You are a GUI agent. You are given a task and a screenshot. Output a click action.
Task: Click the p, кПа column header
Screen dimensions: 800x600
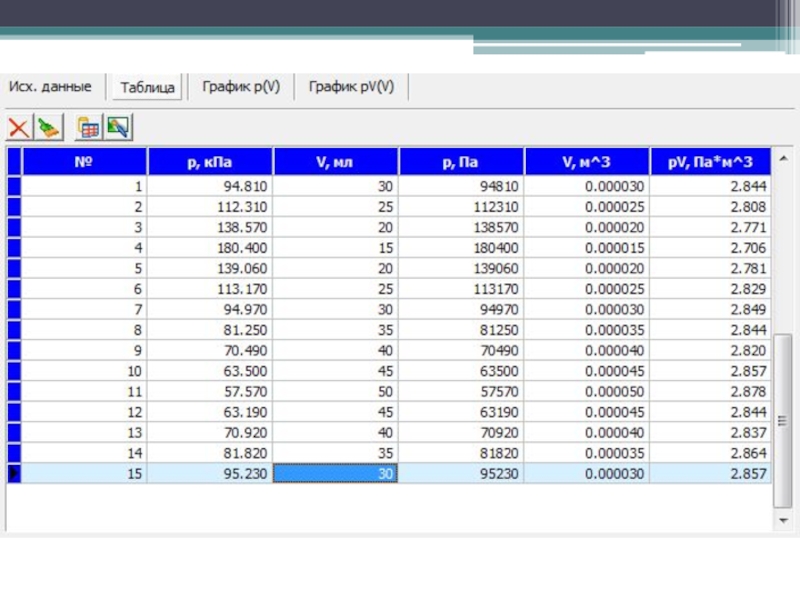[x=210, y=162]
